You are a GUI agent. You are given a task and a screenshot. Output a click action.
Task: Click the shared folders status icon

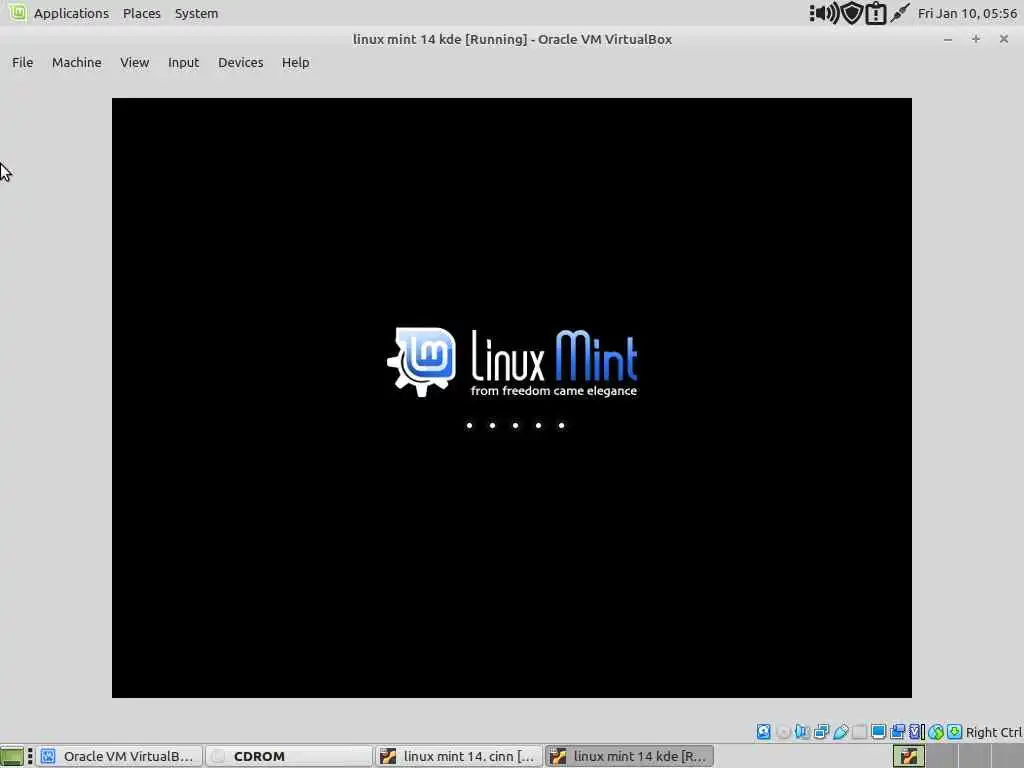859,732
